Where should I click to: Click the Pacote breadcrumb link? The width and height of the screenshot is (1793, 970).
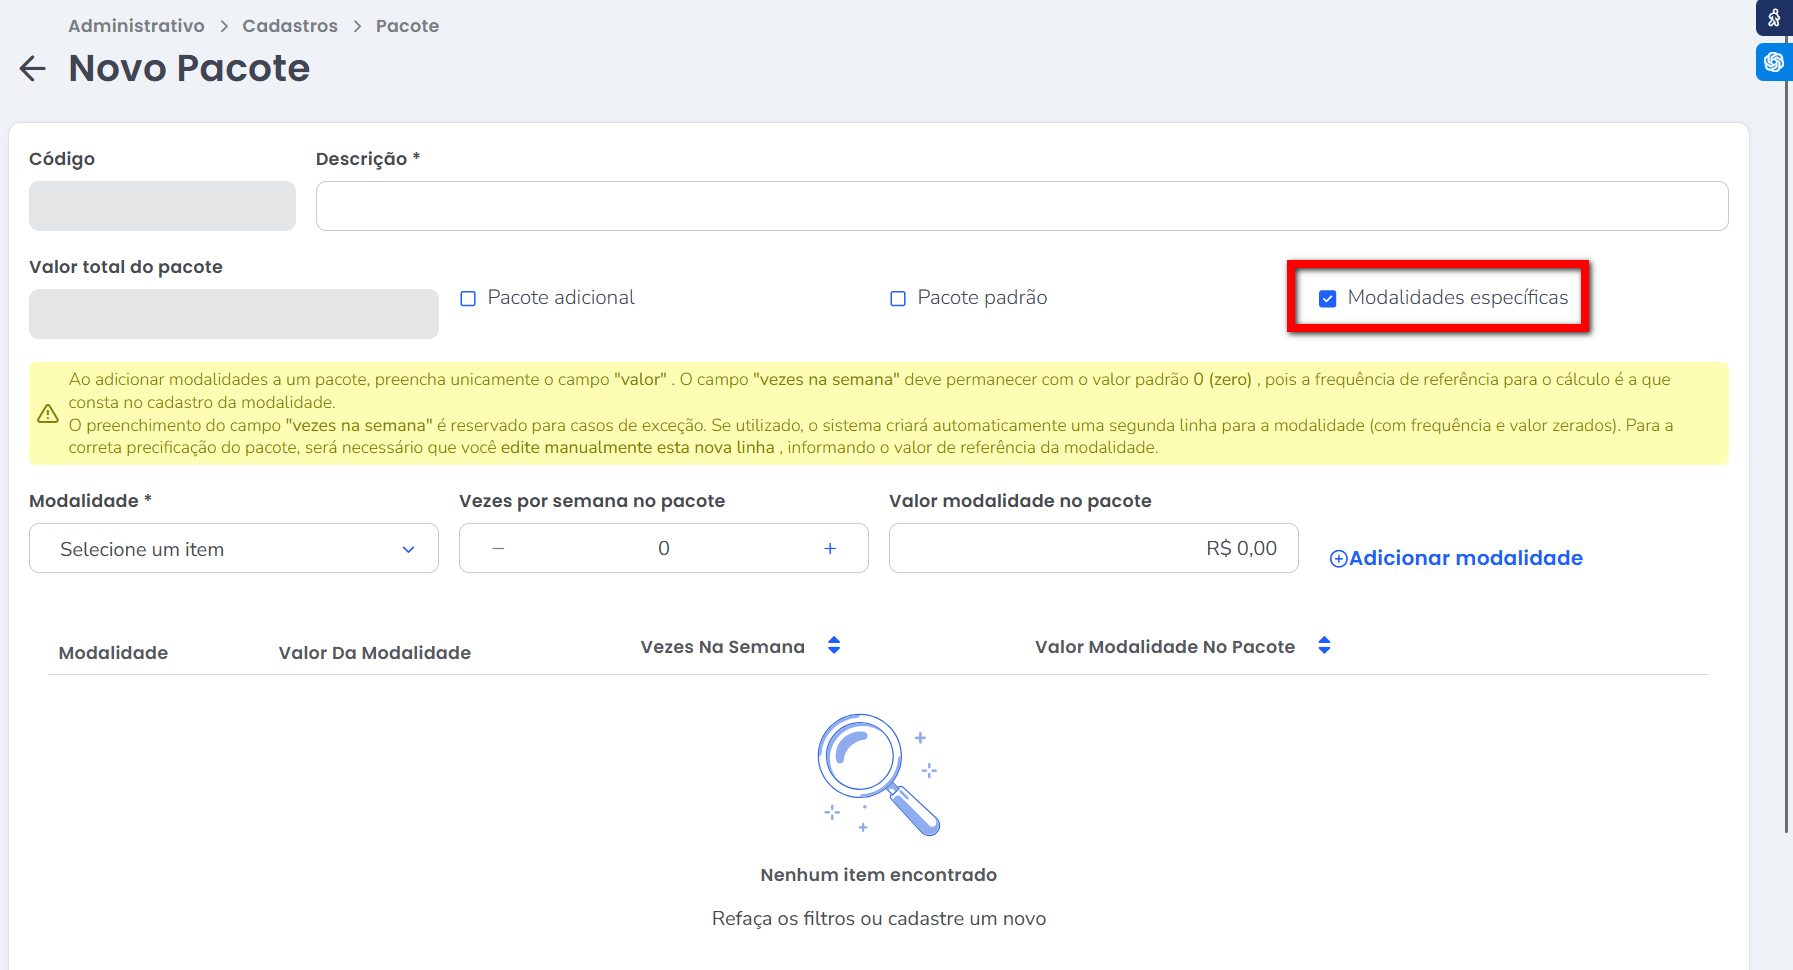click(x=407, y=26)
